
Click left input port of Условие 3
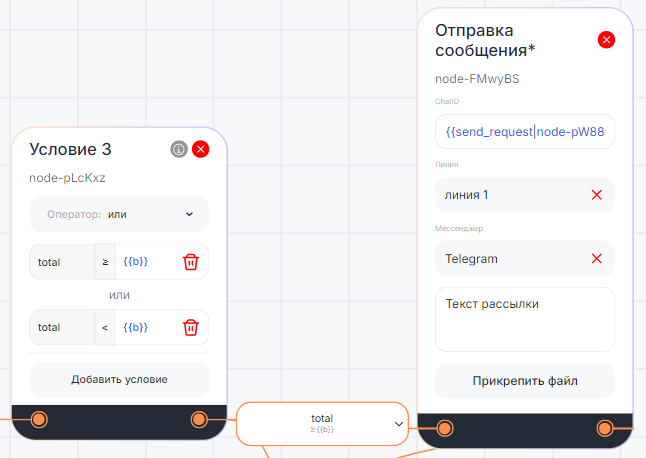40,419
